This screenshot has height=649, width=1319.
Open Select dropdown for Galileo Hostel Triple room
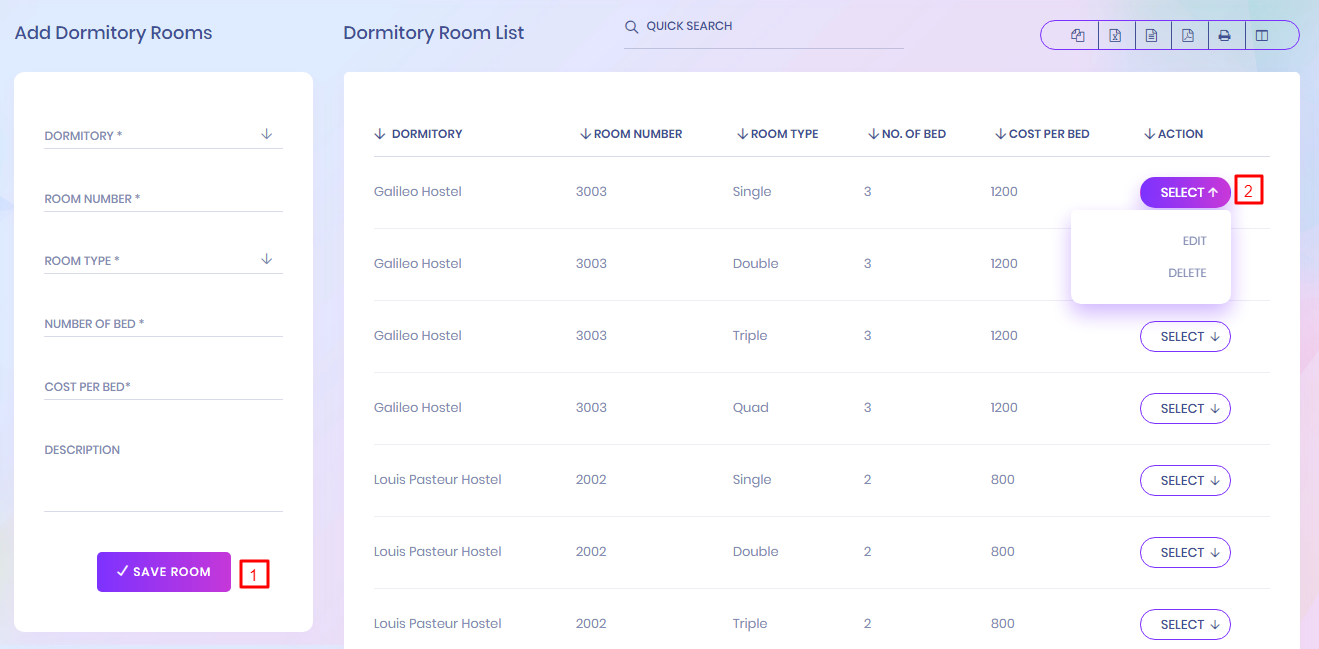pos(1185,337)
